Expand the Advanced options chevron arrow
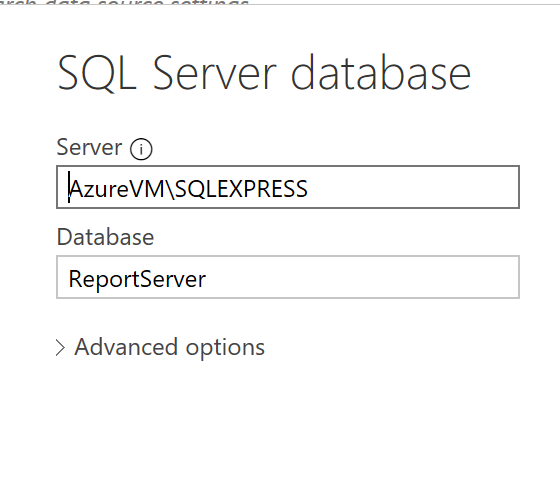 click(60, 348)
